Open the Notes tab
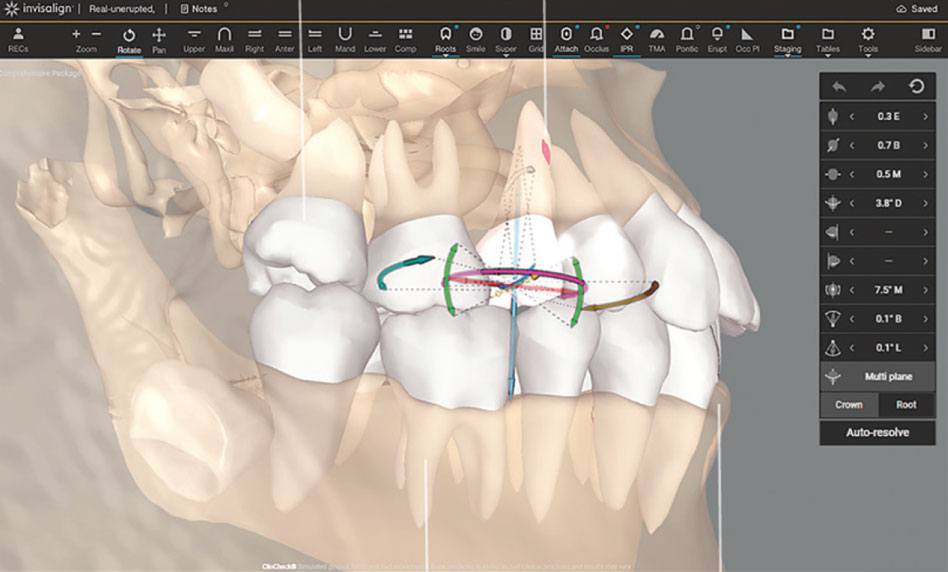This screenshot has height=572, width=948. pyautogui.click(x=199, y=9)
